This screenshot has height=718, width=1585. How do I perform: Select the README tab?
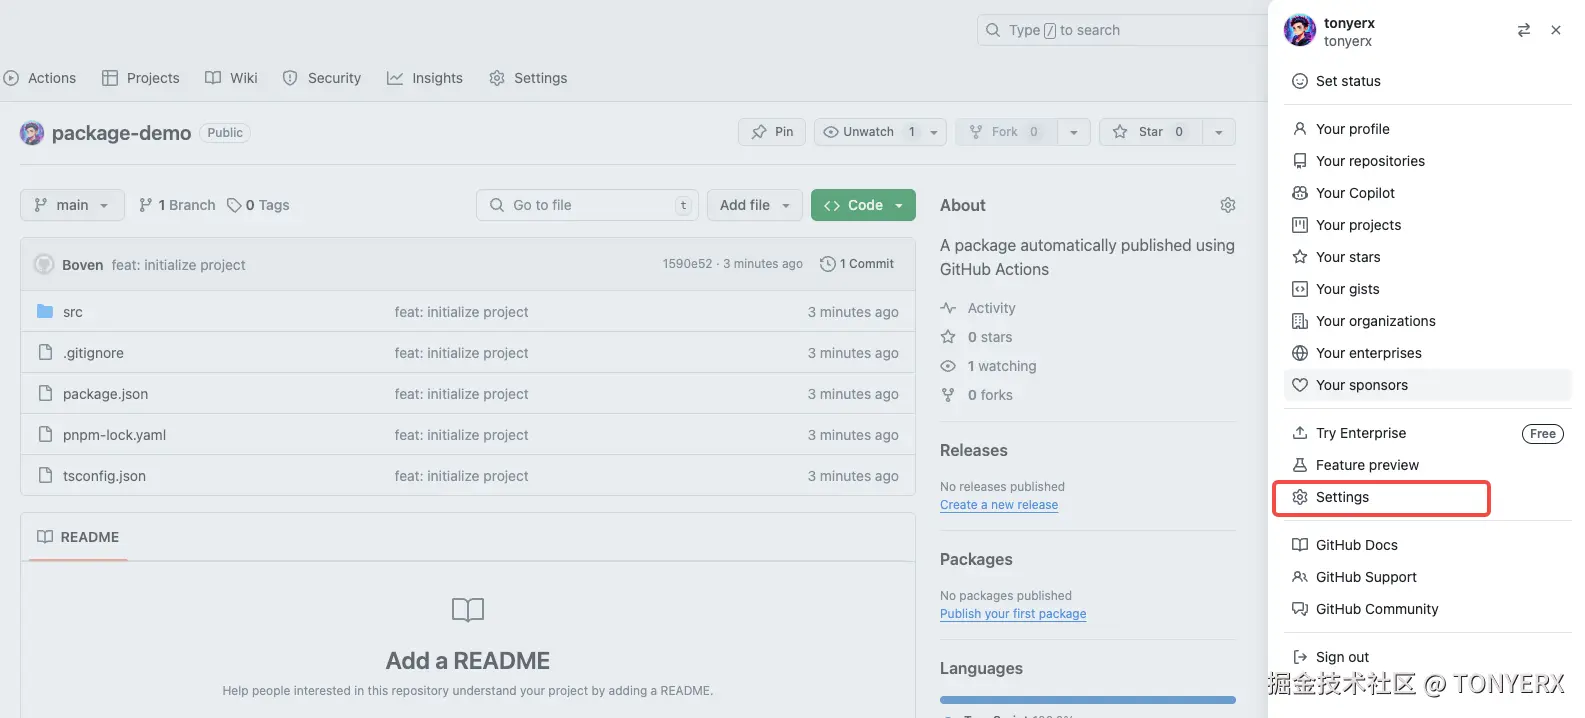point(78,537)
